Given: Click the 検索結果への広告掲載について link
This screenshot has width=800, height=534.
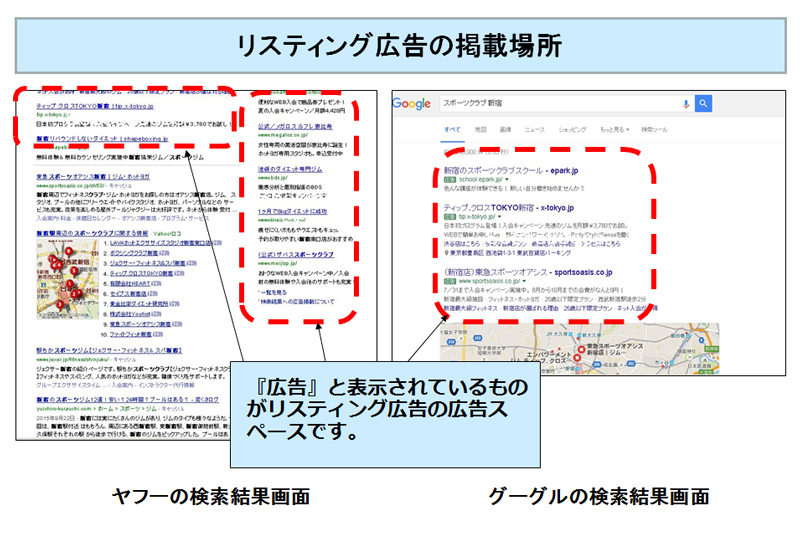Looking at the screenshot, I should pyautogui.click(x=297, y=302).
